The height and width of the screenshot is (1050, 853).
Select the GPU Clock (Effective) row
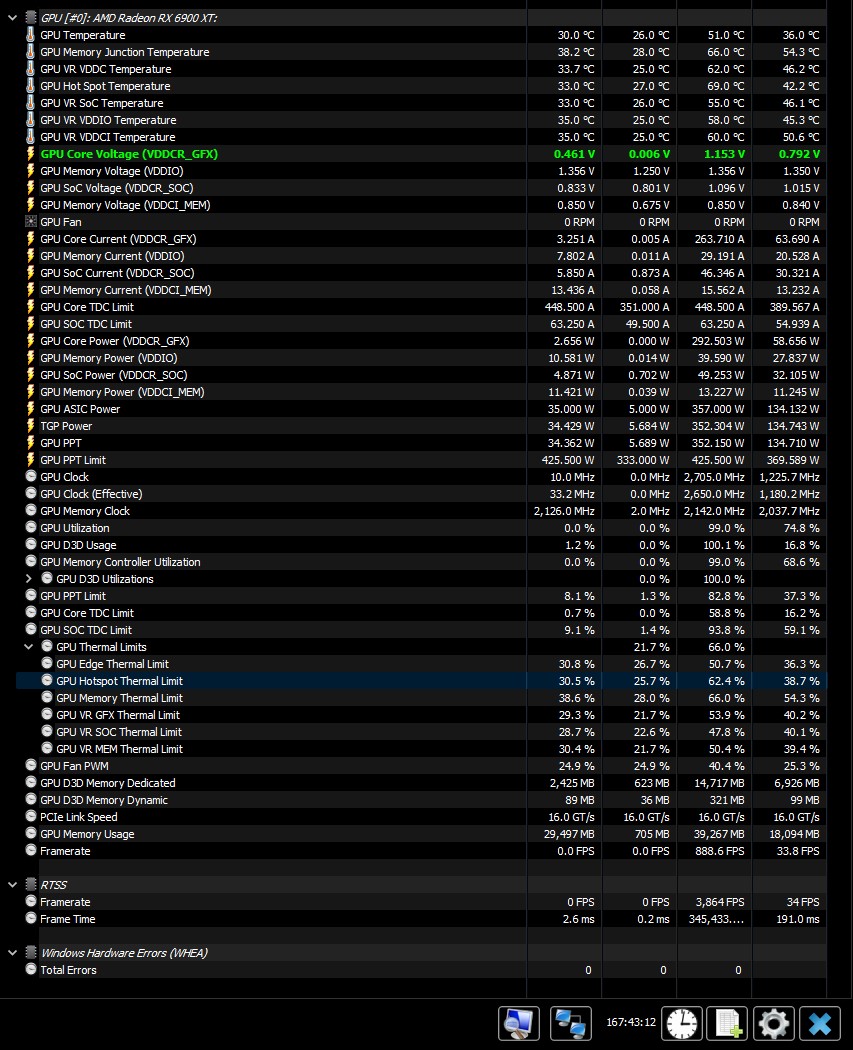422,494
